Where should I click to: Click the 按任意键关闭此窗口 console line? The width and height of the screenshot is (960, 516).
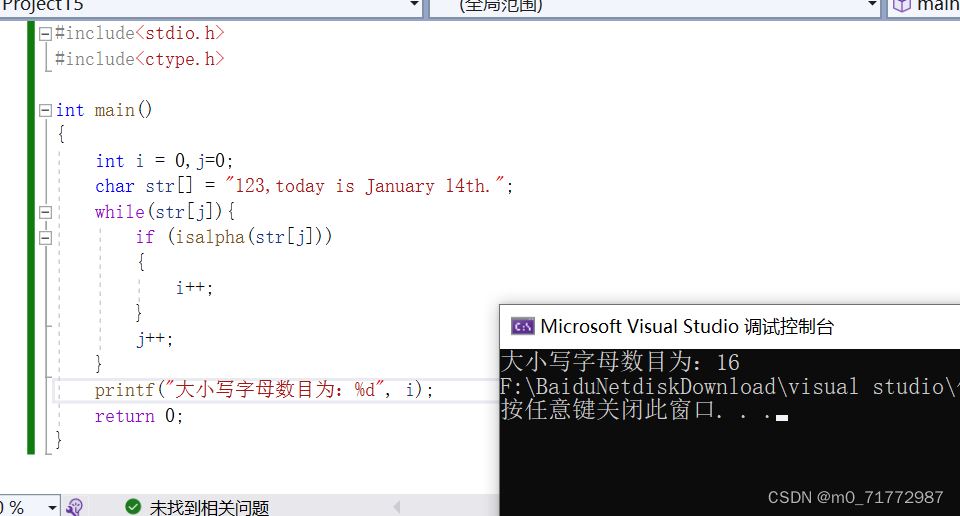click(x=637, y=410)
